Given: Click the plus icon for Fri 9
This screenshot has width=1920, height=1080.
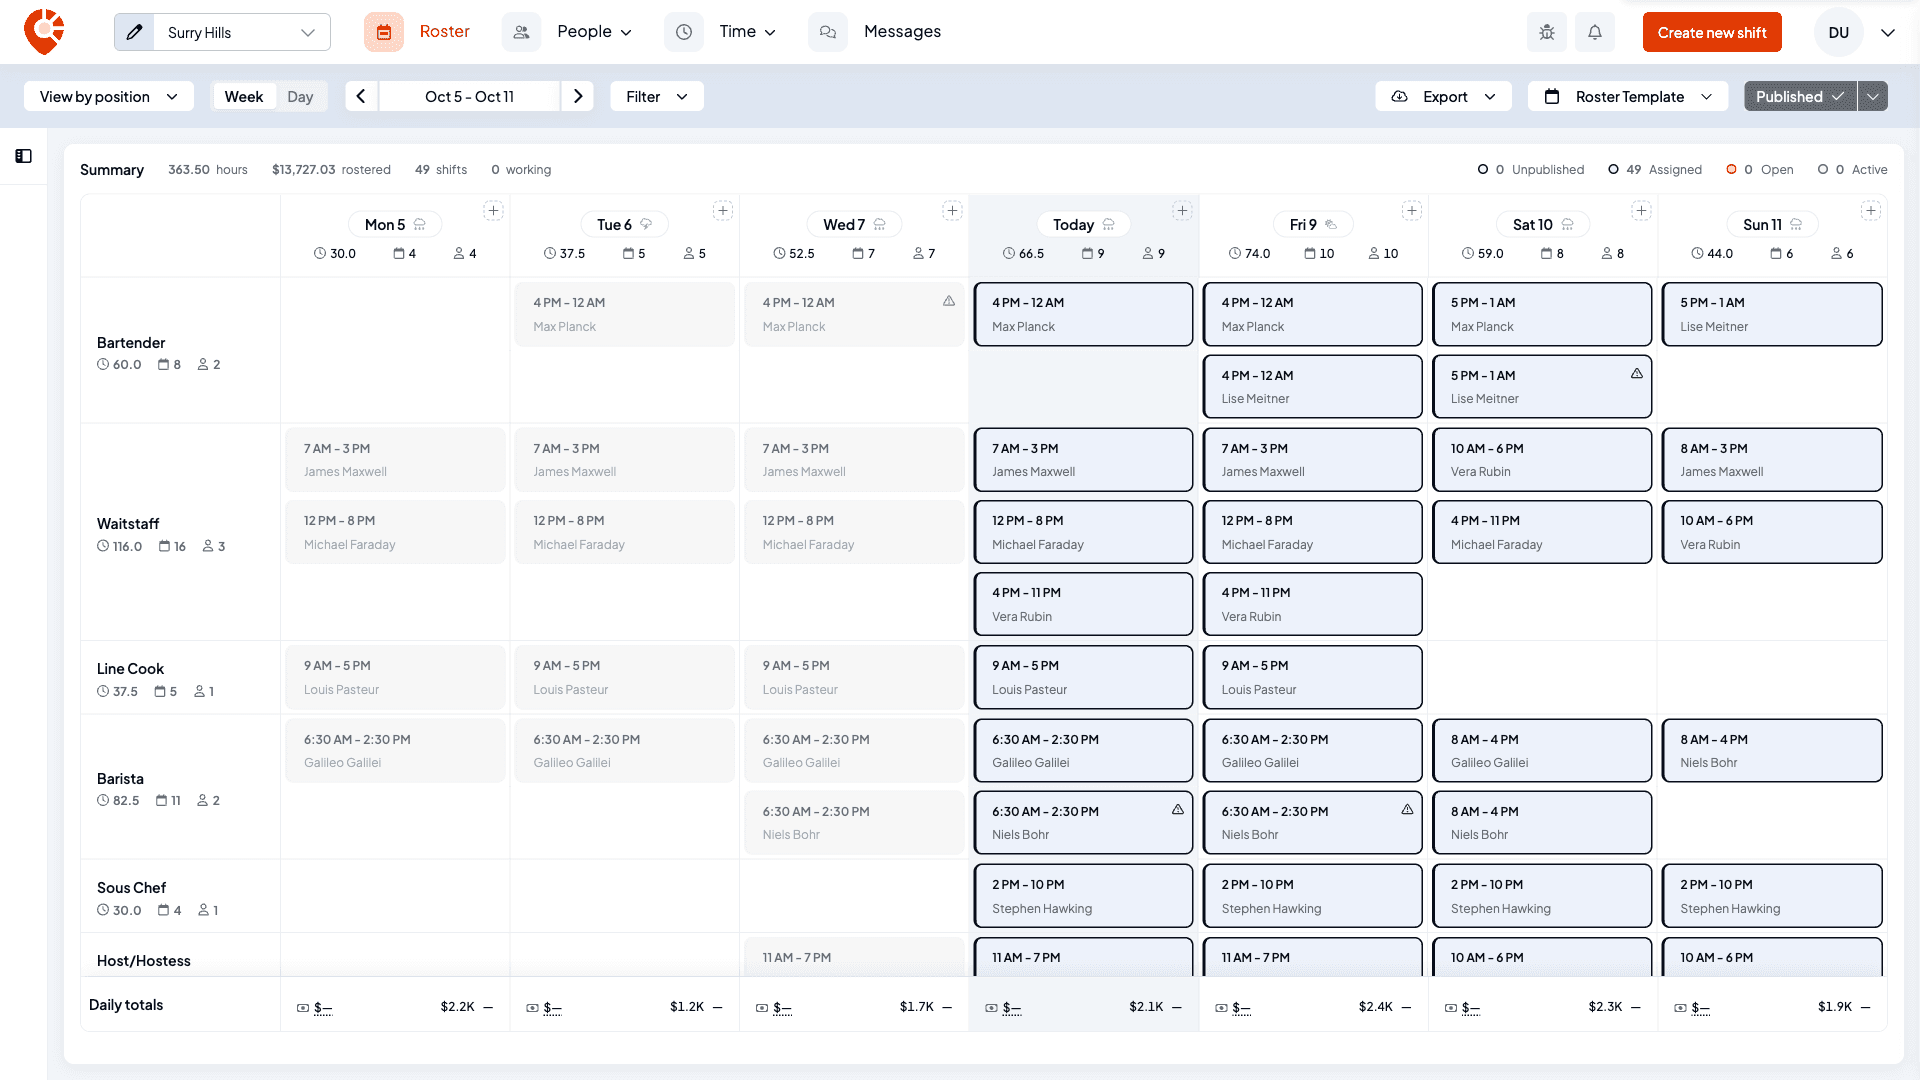Looking at the screenshot, I should pos(1412,210).
